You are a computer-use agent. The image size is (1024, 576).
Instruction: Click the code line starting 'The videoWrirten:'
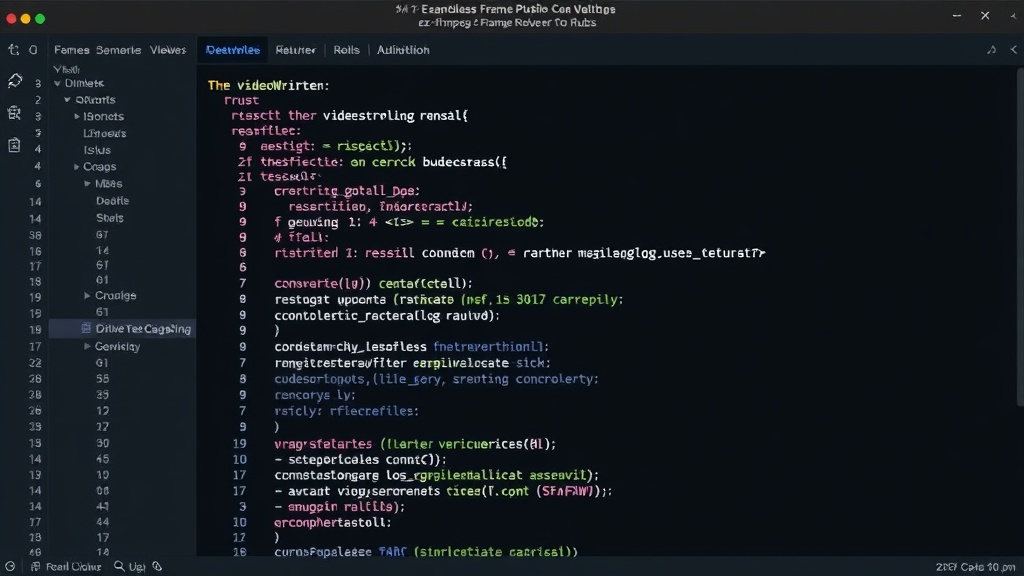[x=268, y=86]
